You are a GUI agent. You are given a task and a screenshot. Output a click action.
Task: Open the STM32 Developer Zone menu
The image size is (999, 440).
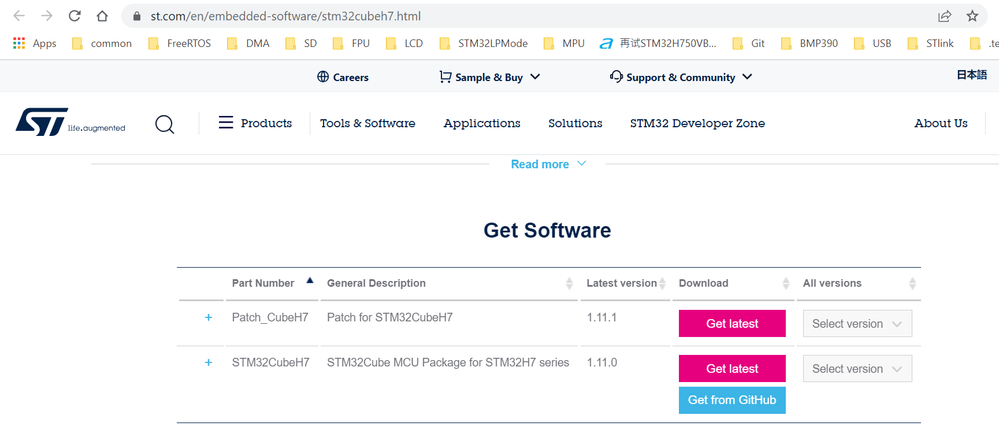(698, 123)
